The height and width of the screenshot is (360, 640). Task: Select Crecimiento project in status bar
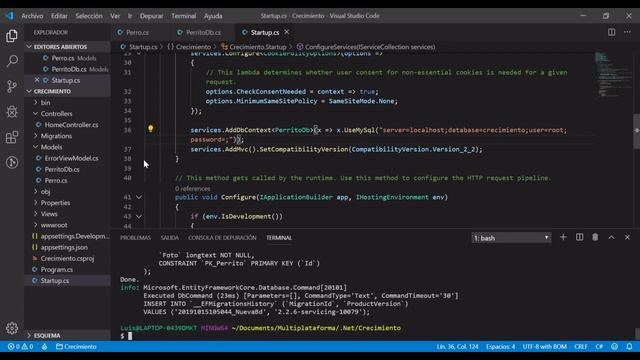pos(76,347)
